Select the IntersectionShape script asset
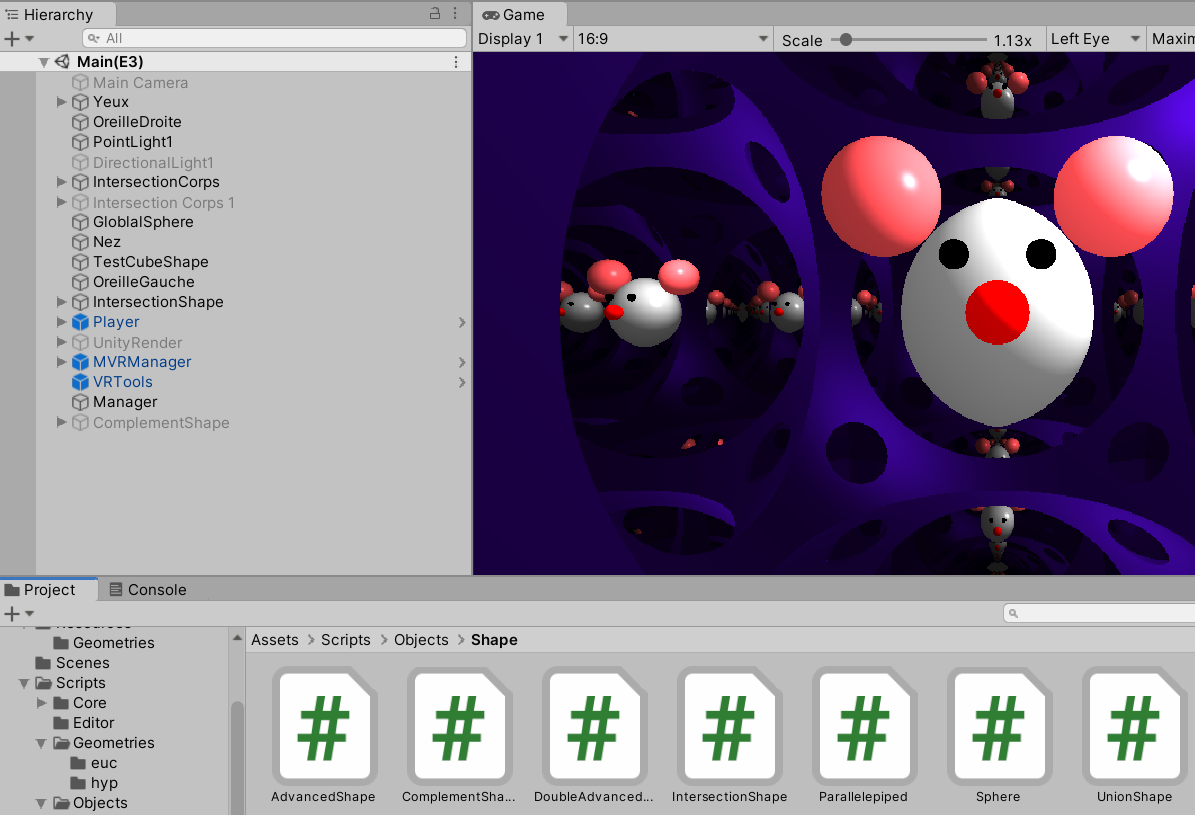Image resolution: width=1195 pixels, height=815 pixels. (729, 736)
